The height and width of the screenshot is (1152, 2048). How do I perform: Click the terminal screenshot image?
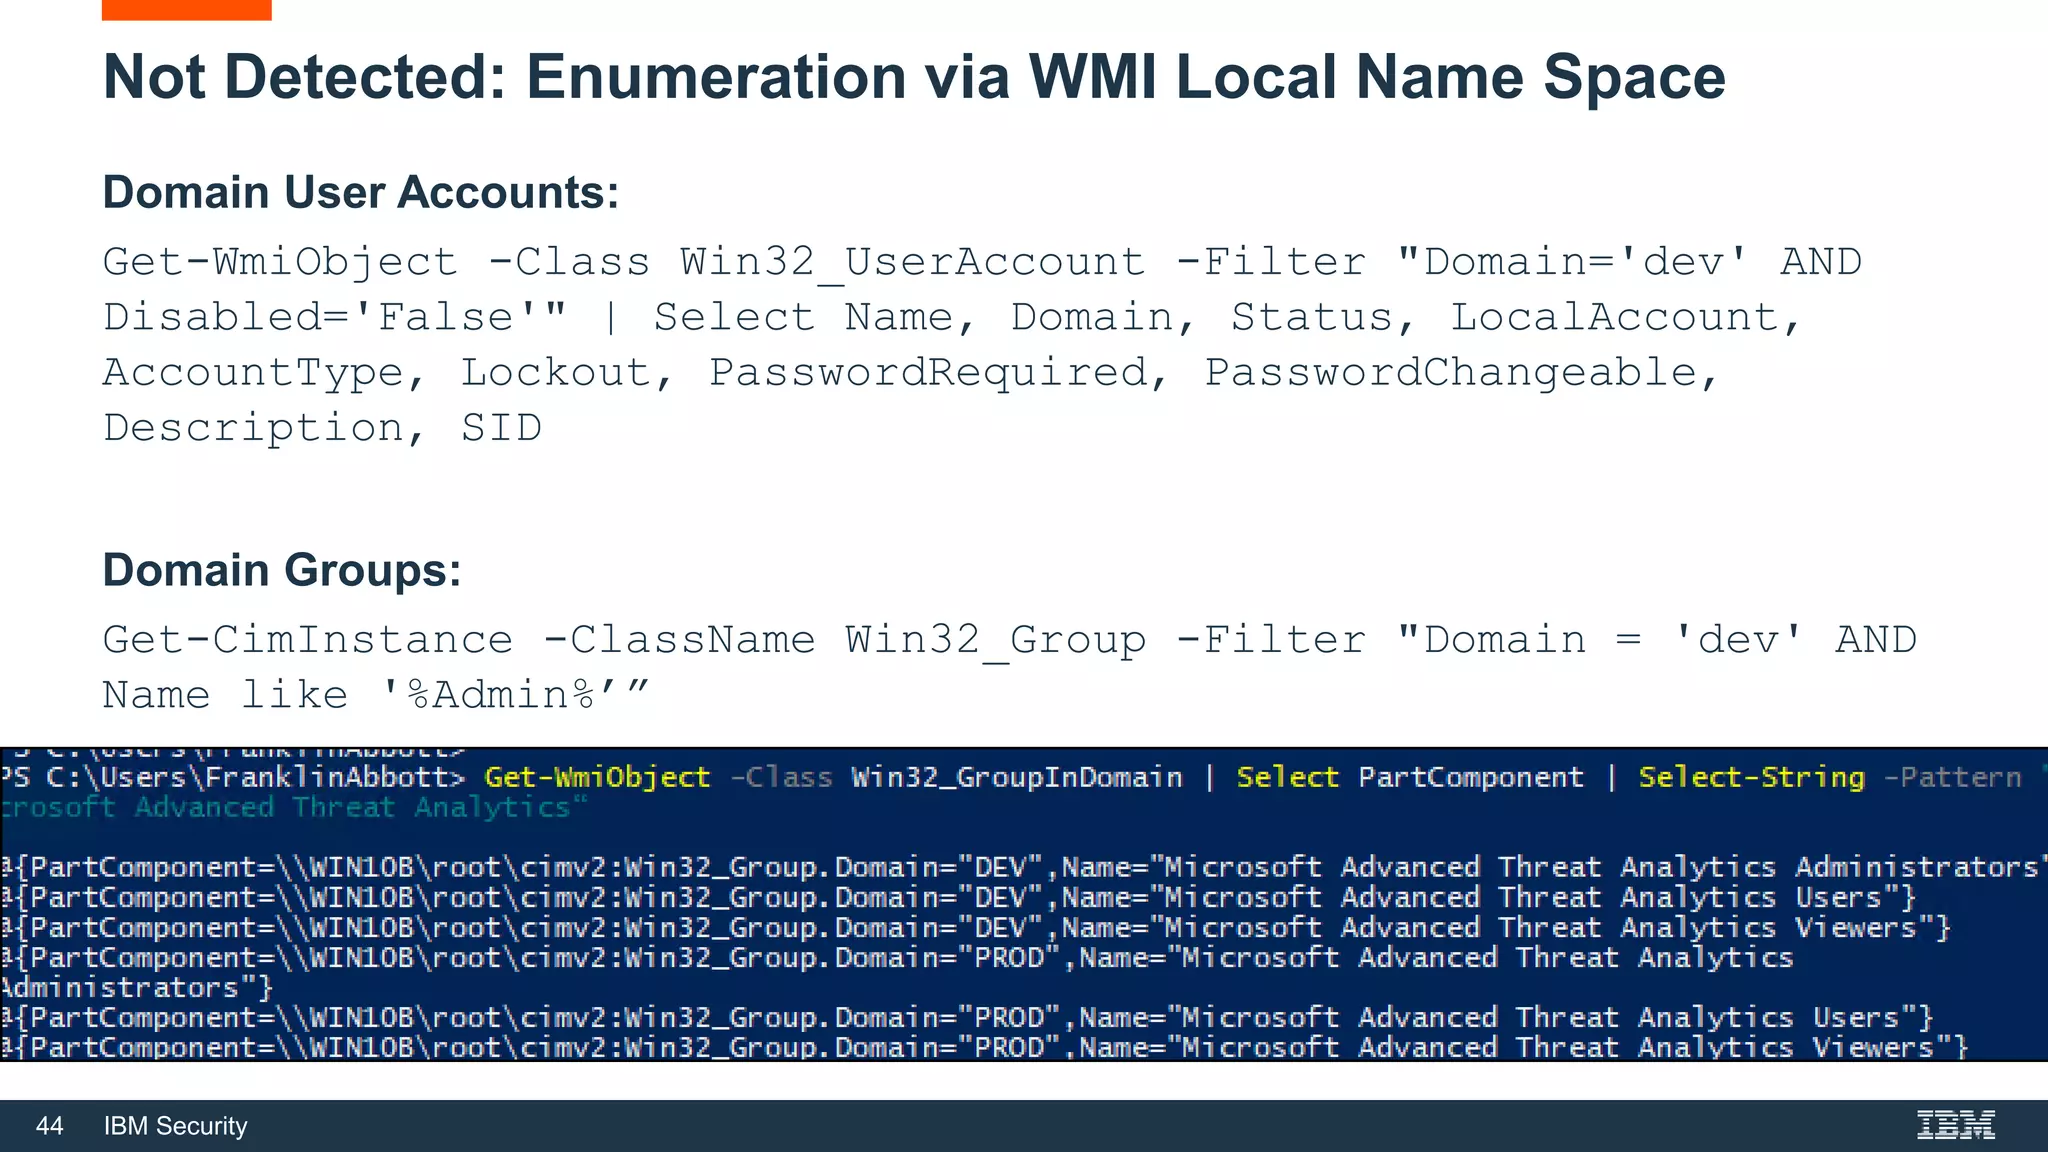[x=1024, y=904]
